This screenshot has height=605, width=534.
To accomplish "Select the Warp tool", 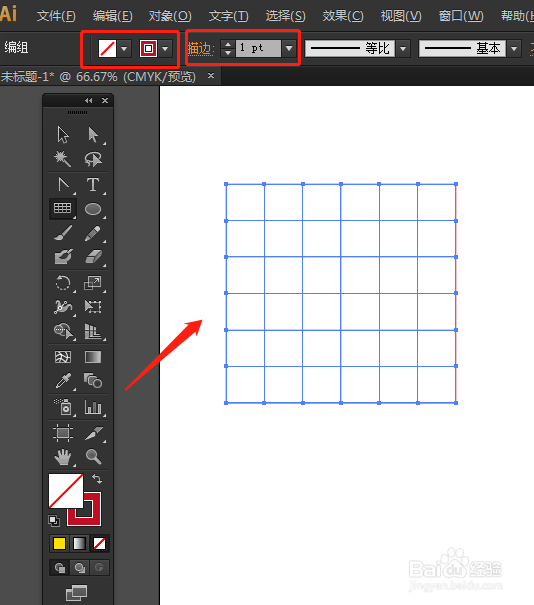I will (x=63, y=307).
